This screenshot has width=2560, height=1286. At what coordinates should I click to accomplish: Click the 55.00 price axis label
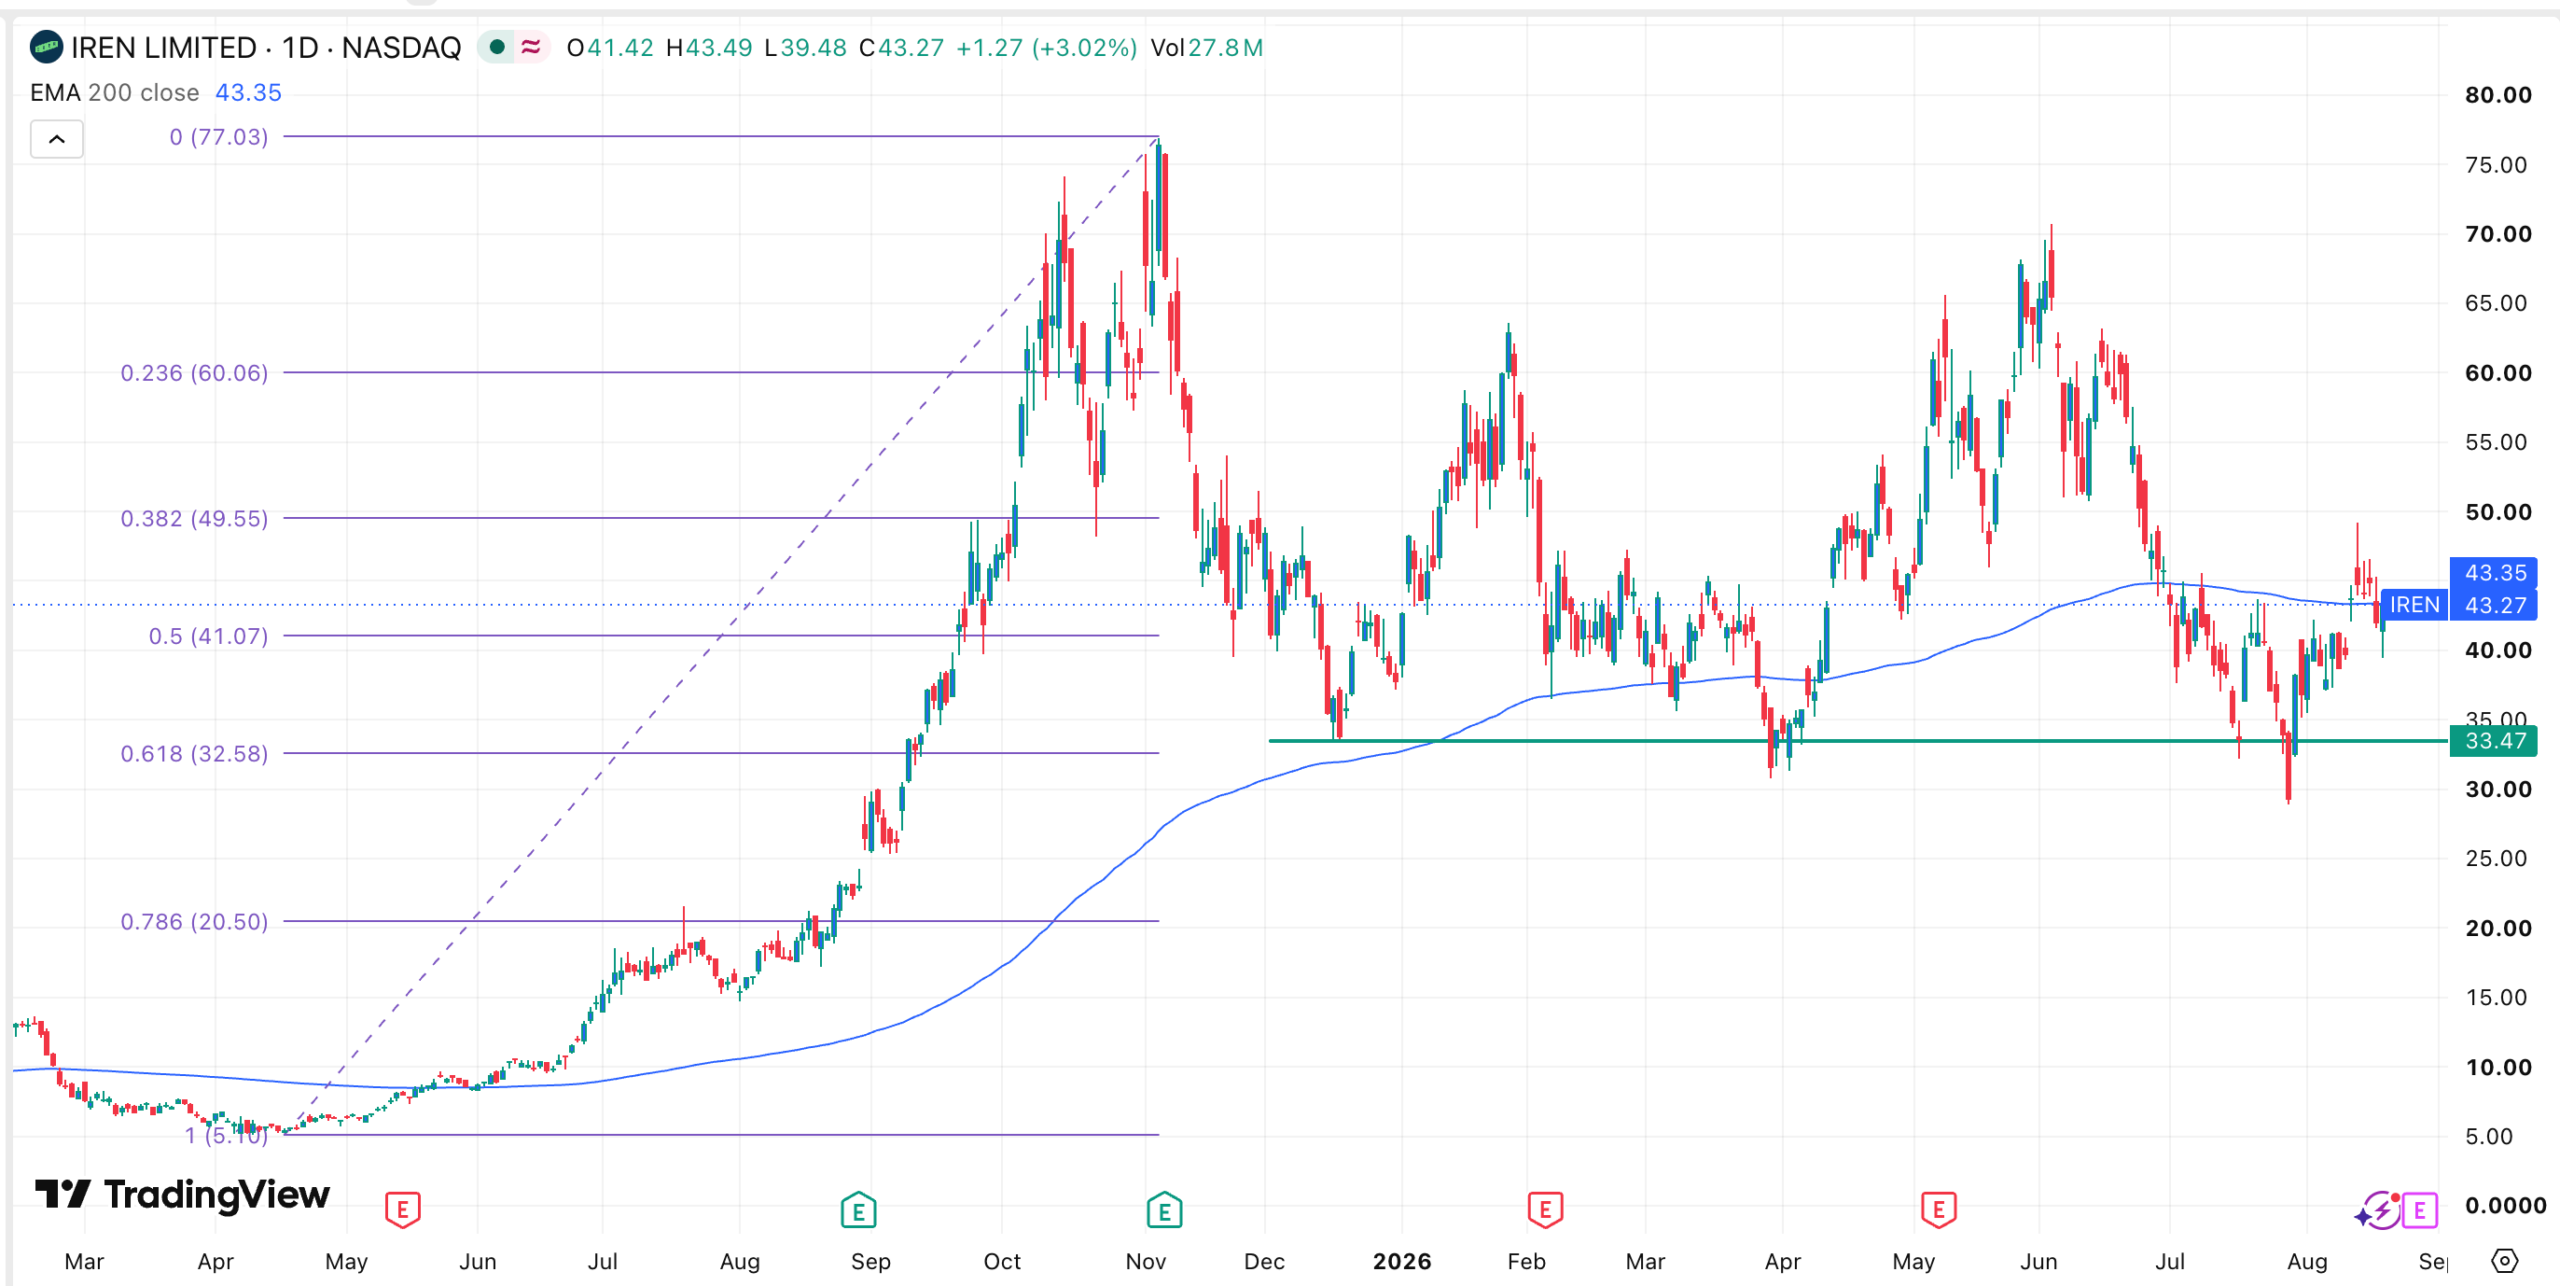pyautogui.click(x=2496, y=442)
